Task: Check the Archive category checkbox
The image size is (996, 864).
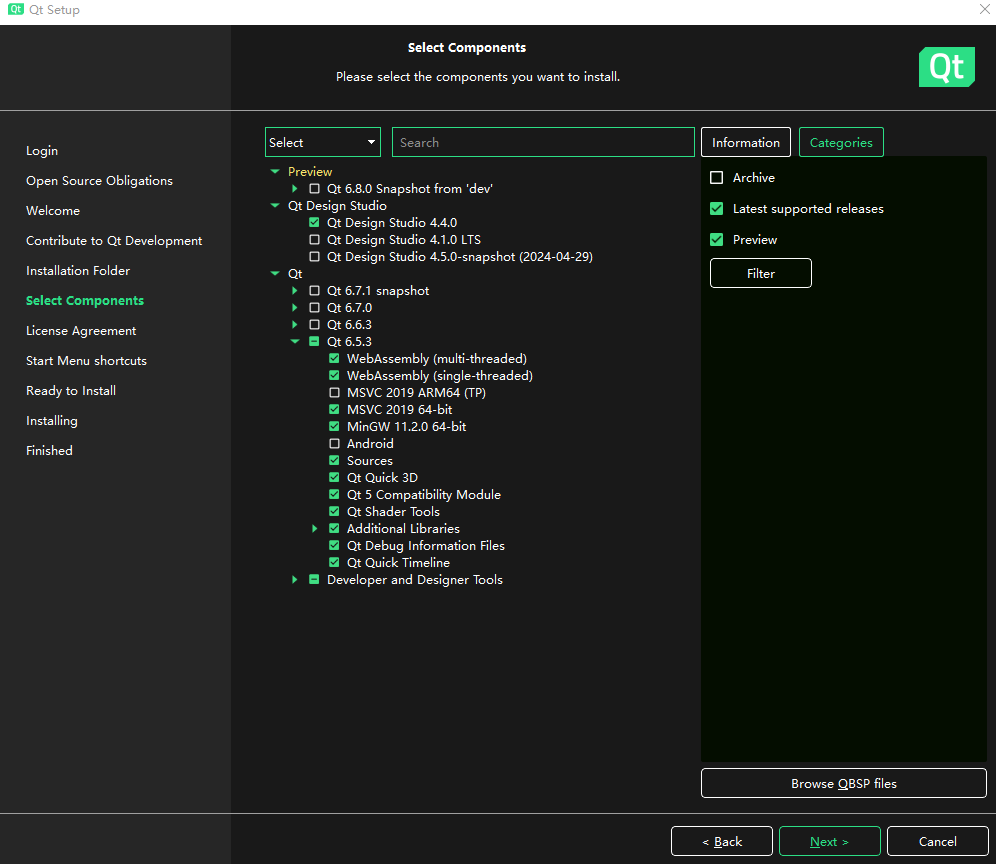Action: tap(717, 178)
